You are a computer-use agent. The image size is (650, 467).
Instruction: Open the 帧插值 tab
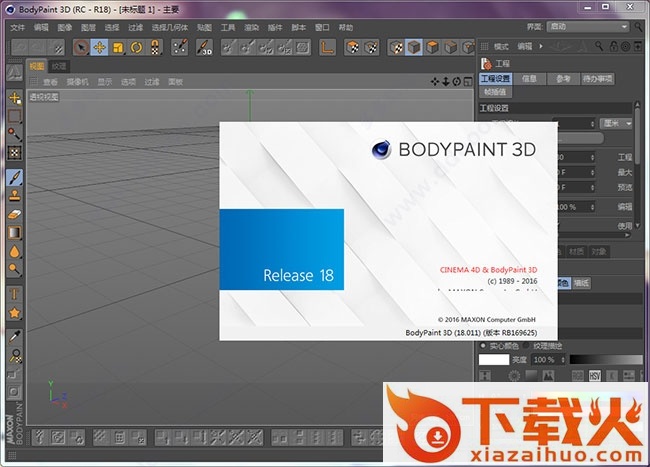(x=495, y=92)
